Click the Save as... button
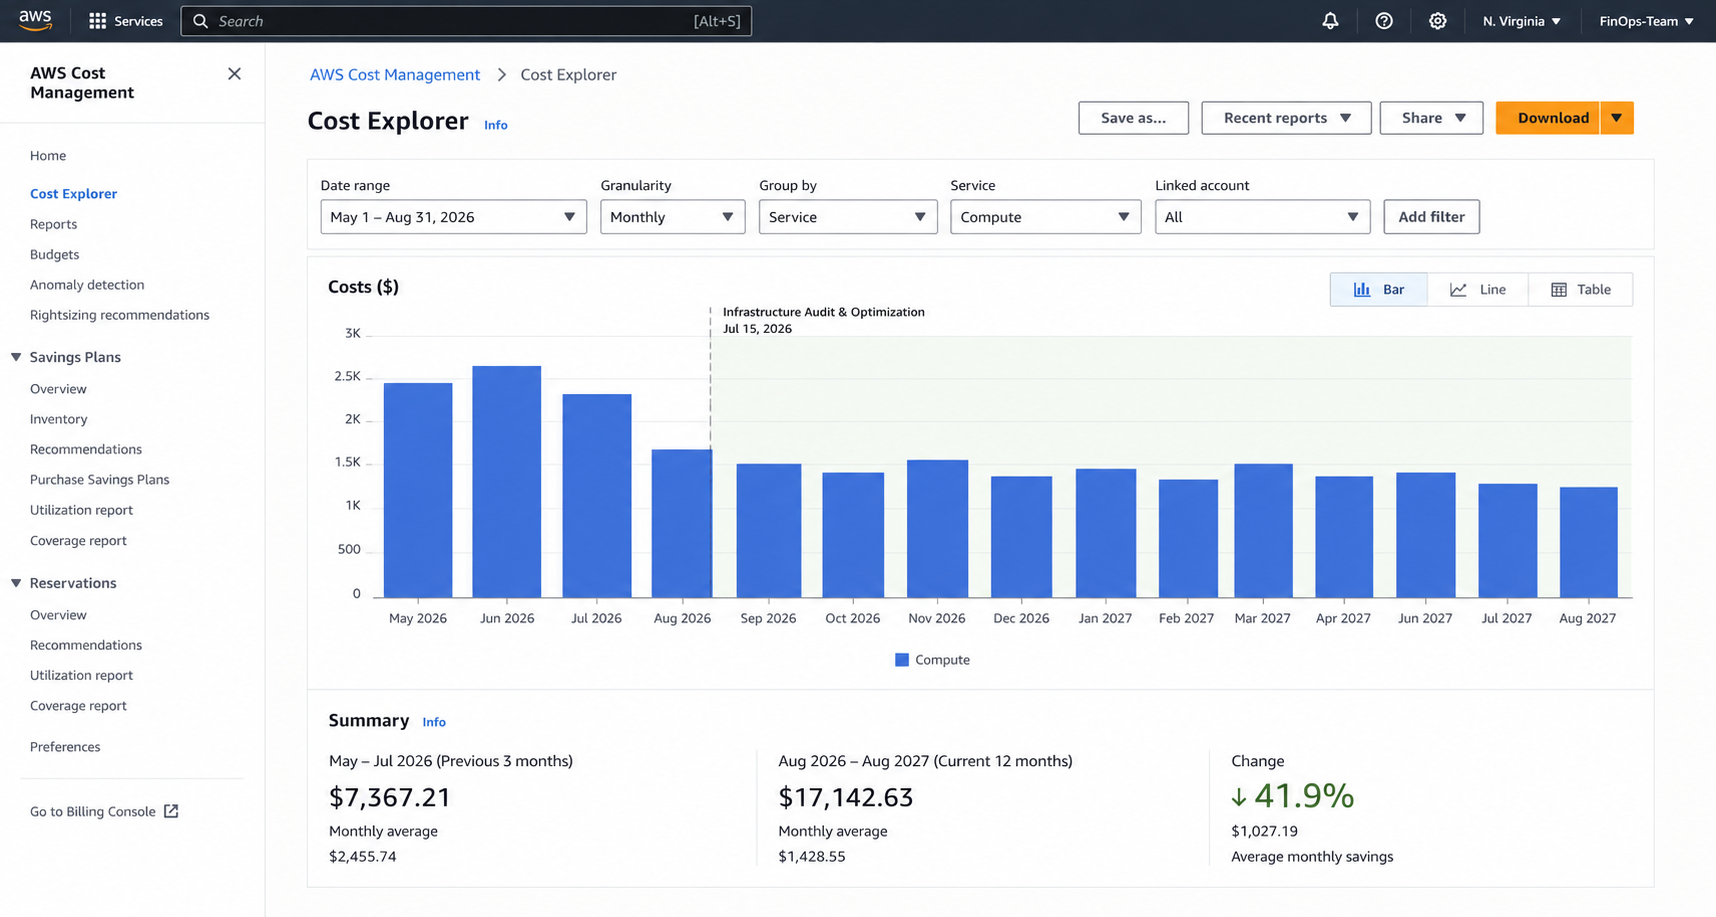Viewport: 1716px width, 917px height. coord(1133,118)
